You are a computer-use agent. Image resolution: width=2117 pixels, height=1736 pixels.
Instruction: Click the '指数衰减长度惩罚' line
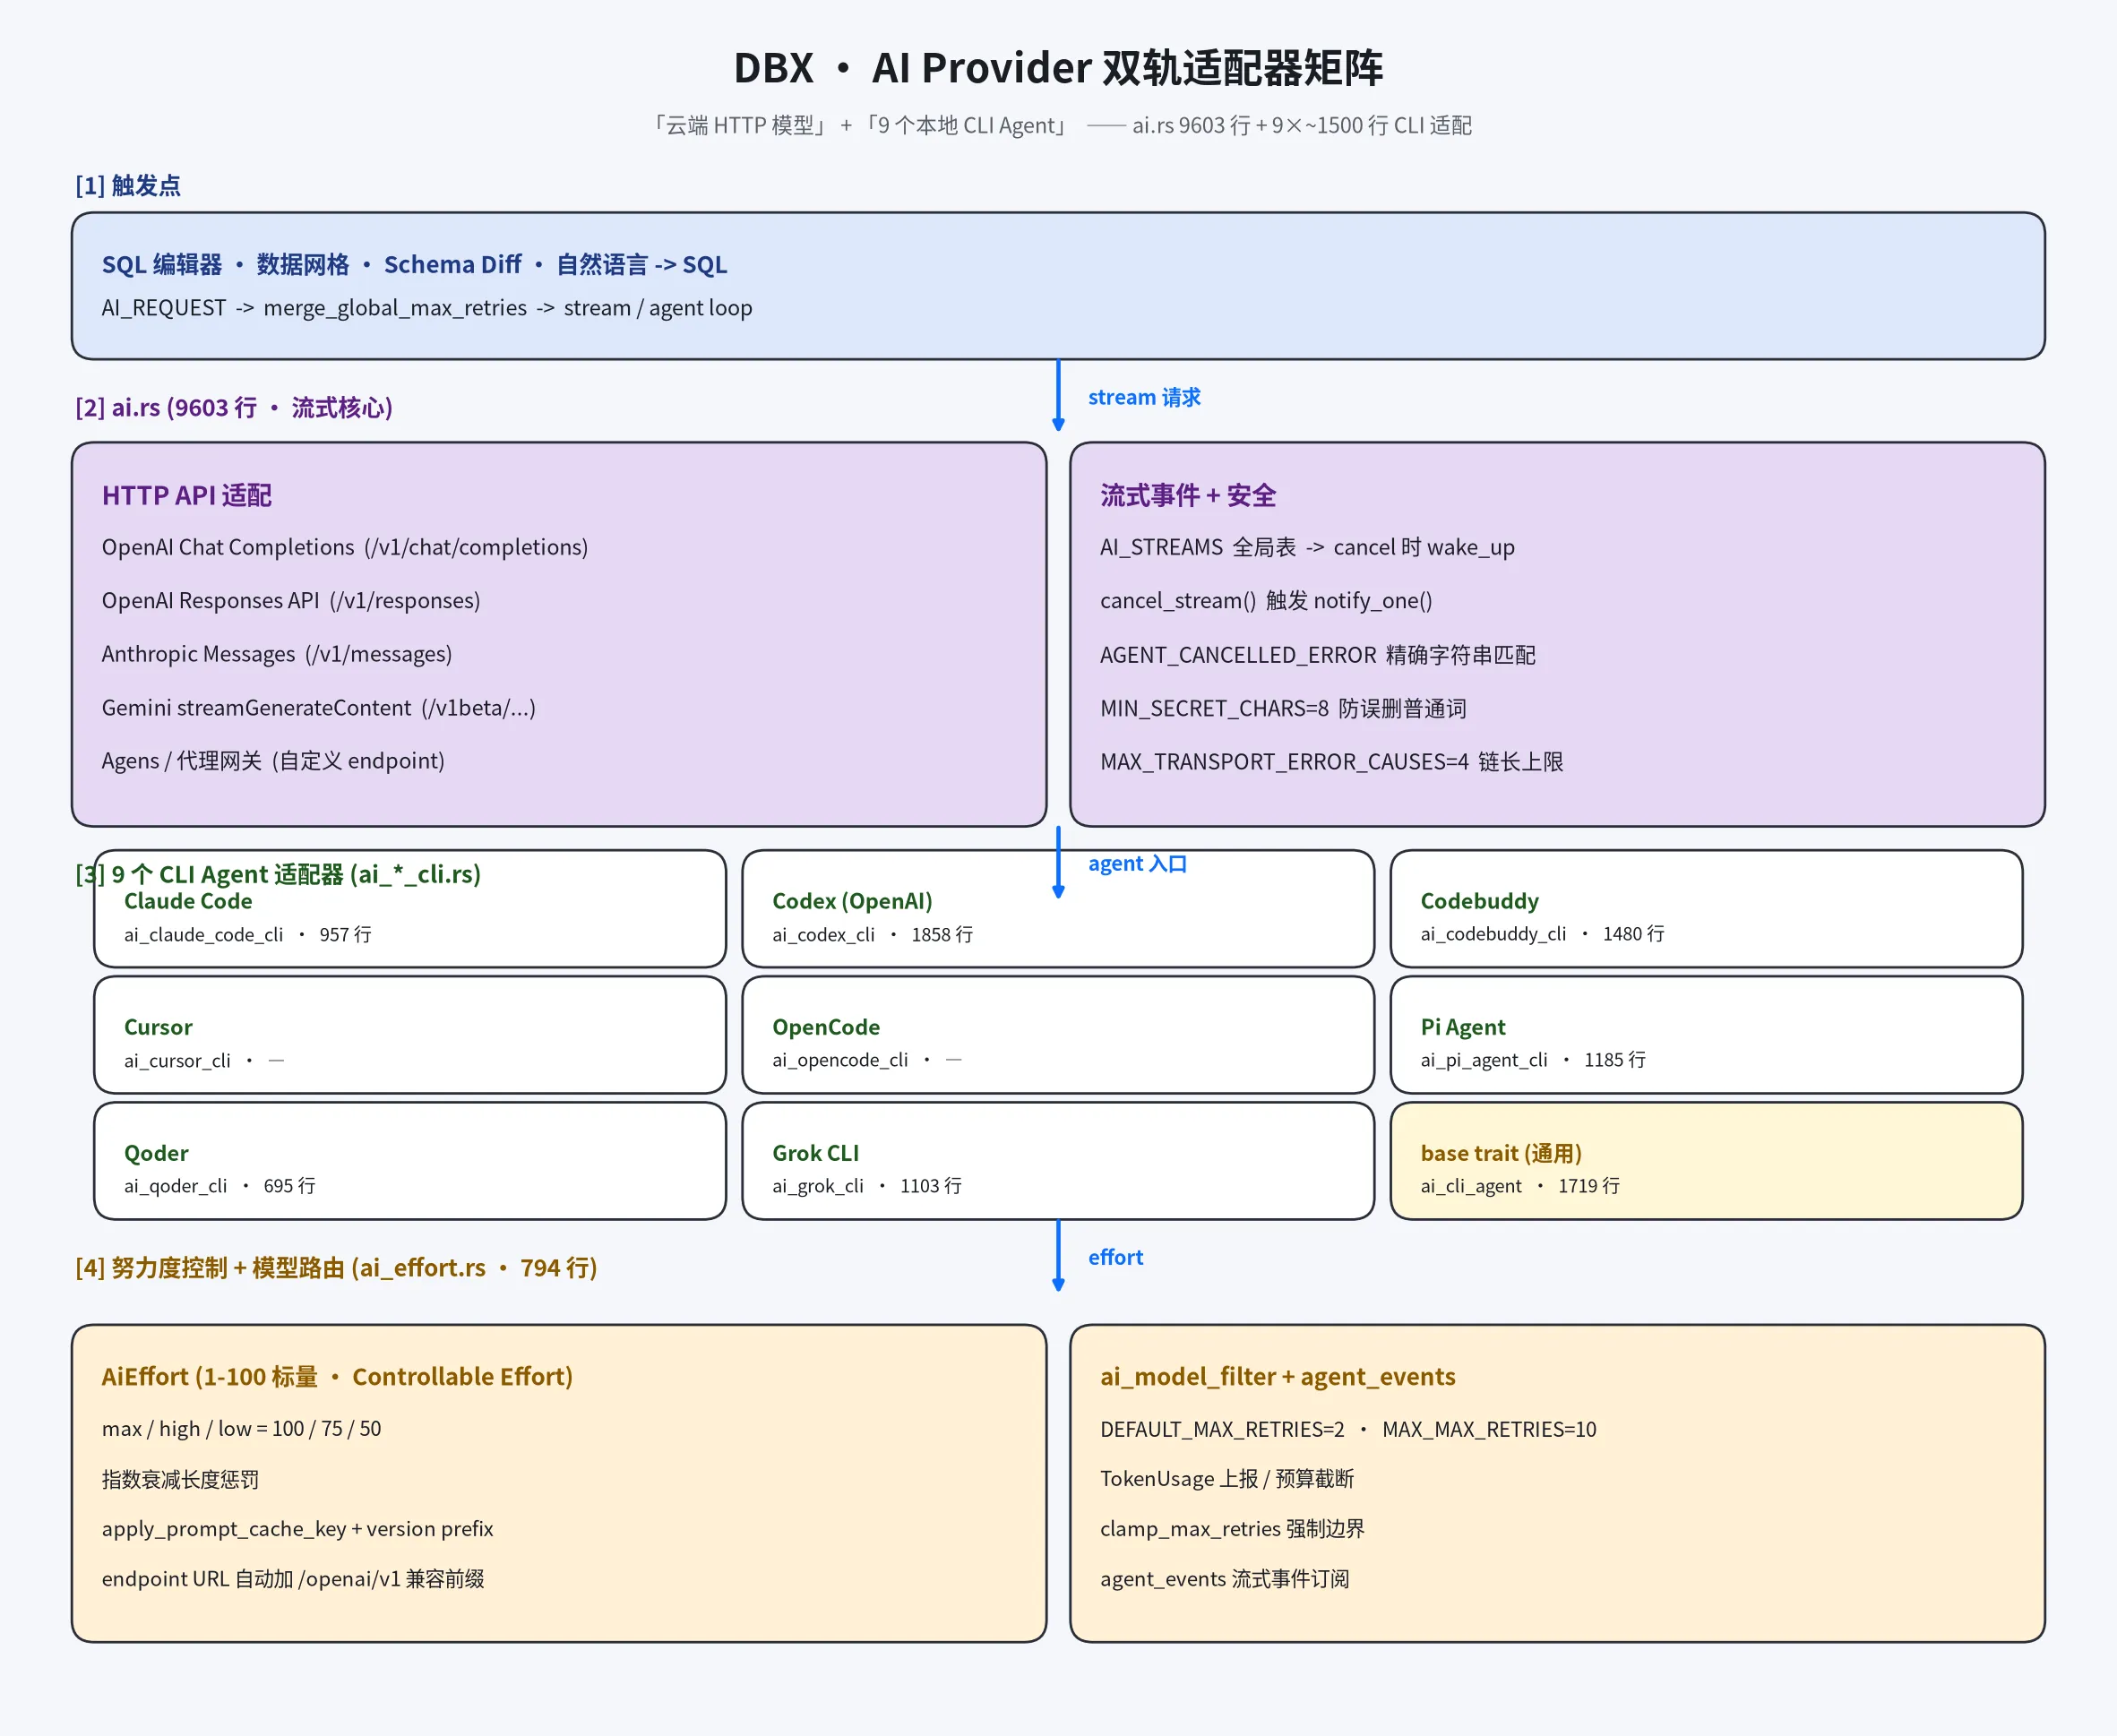(180, 1479)
